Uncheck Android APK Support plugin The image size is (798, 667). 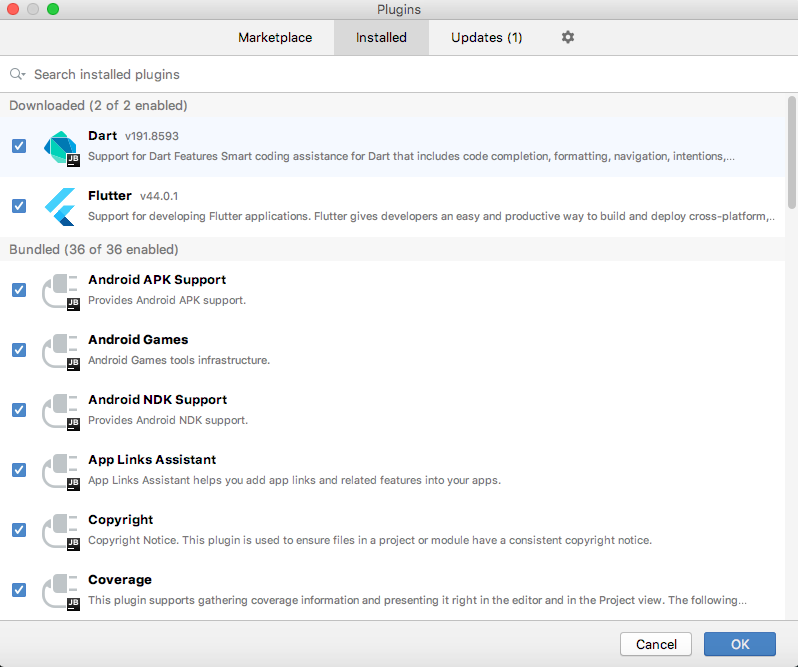pyautogui.click(x=19, y=290)
